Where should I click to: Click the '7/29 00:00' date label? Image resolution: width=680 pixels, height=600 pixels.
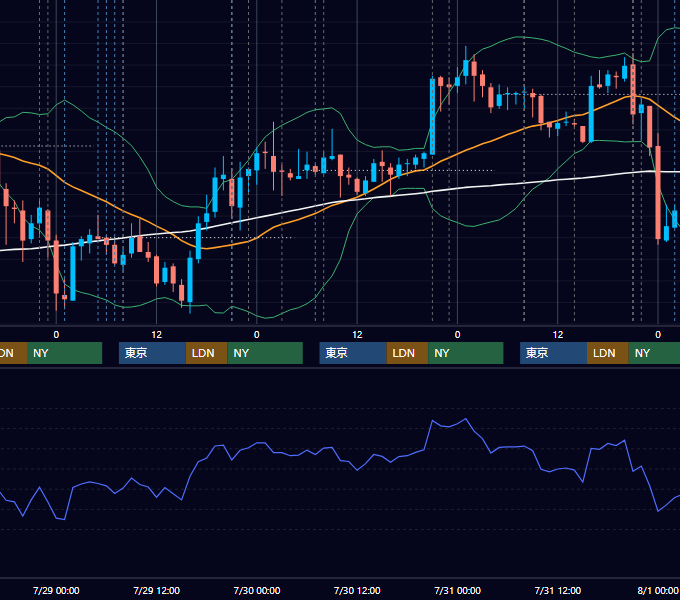[x=56, y=590]
